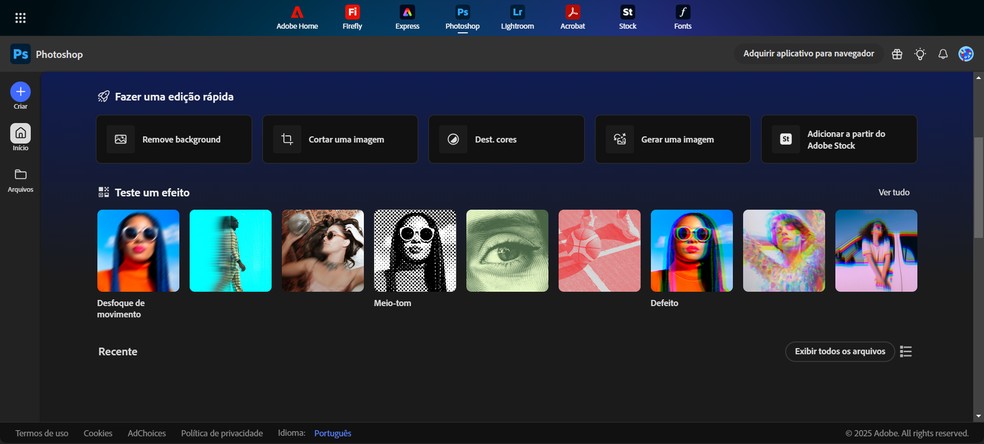Switch to Firefly app tab
Image resolution: width=984 pixels, height=444 pixels.
[x=352, y=17]
